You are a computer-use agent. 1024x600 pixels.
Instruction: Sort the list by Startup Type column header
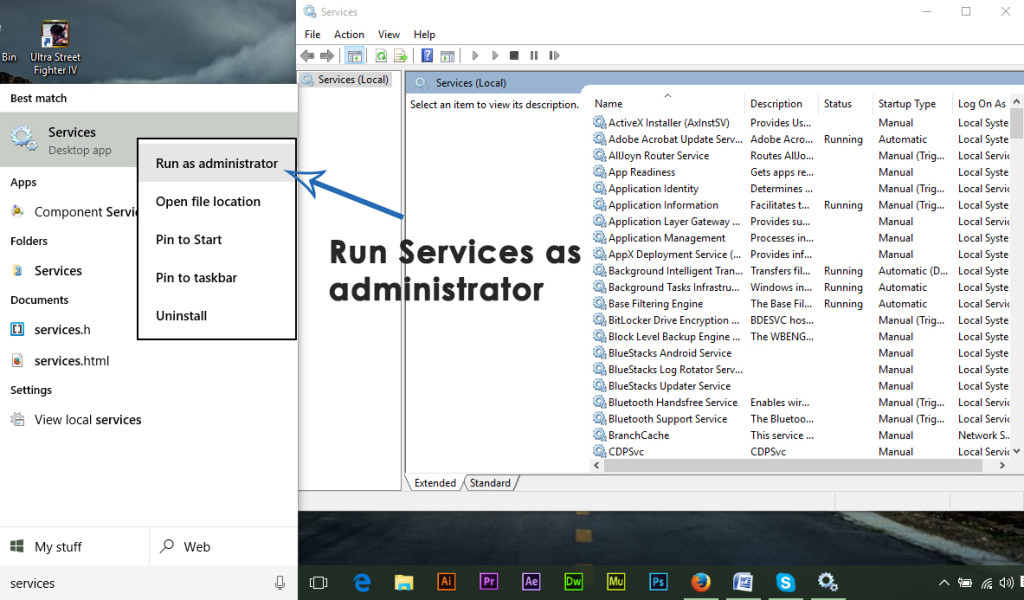pos(906,104)
